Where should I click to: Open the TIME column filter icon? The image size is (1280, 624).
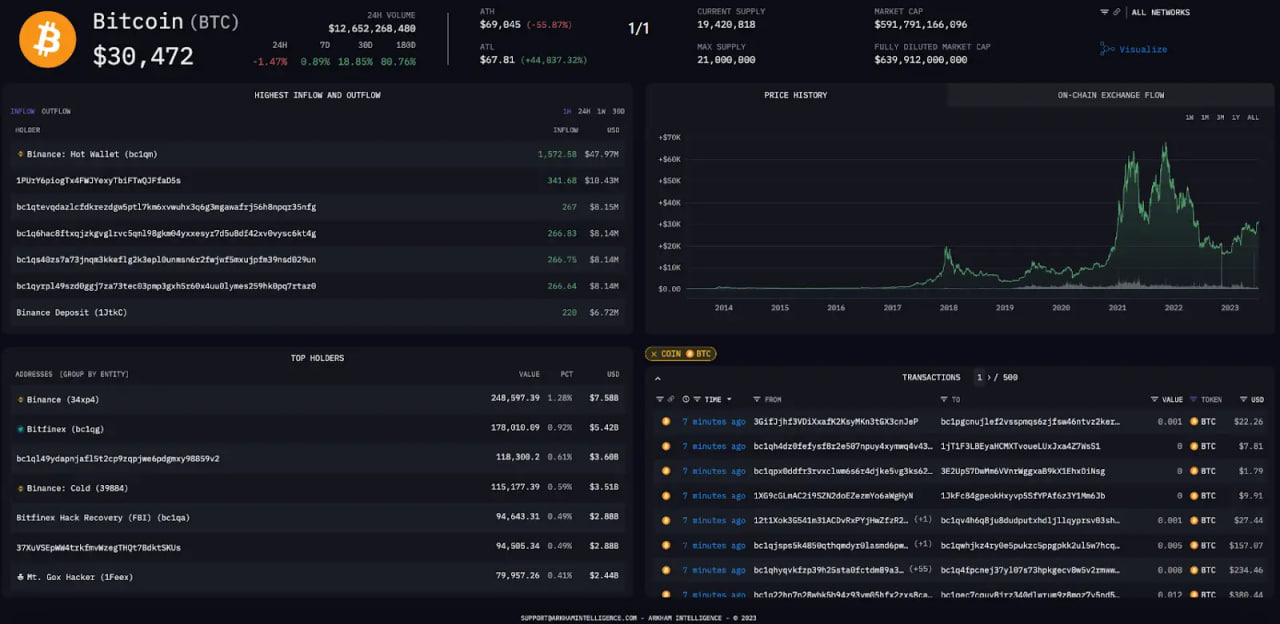pos(697,399)
